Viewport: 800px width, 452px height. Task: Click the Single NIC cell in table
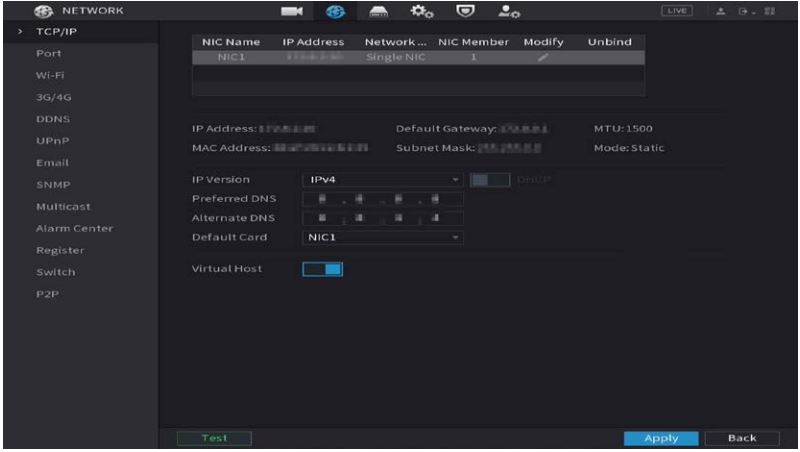point(395,57)
